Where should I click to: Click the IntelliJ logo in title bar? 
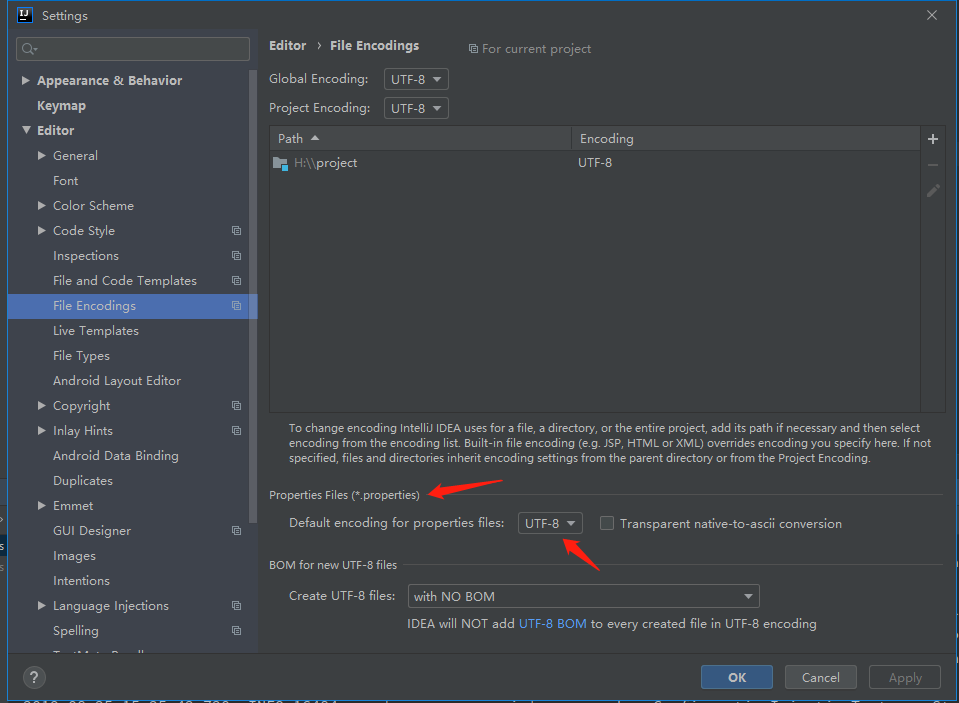[24, 15]
